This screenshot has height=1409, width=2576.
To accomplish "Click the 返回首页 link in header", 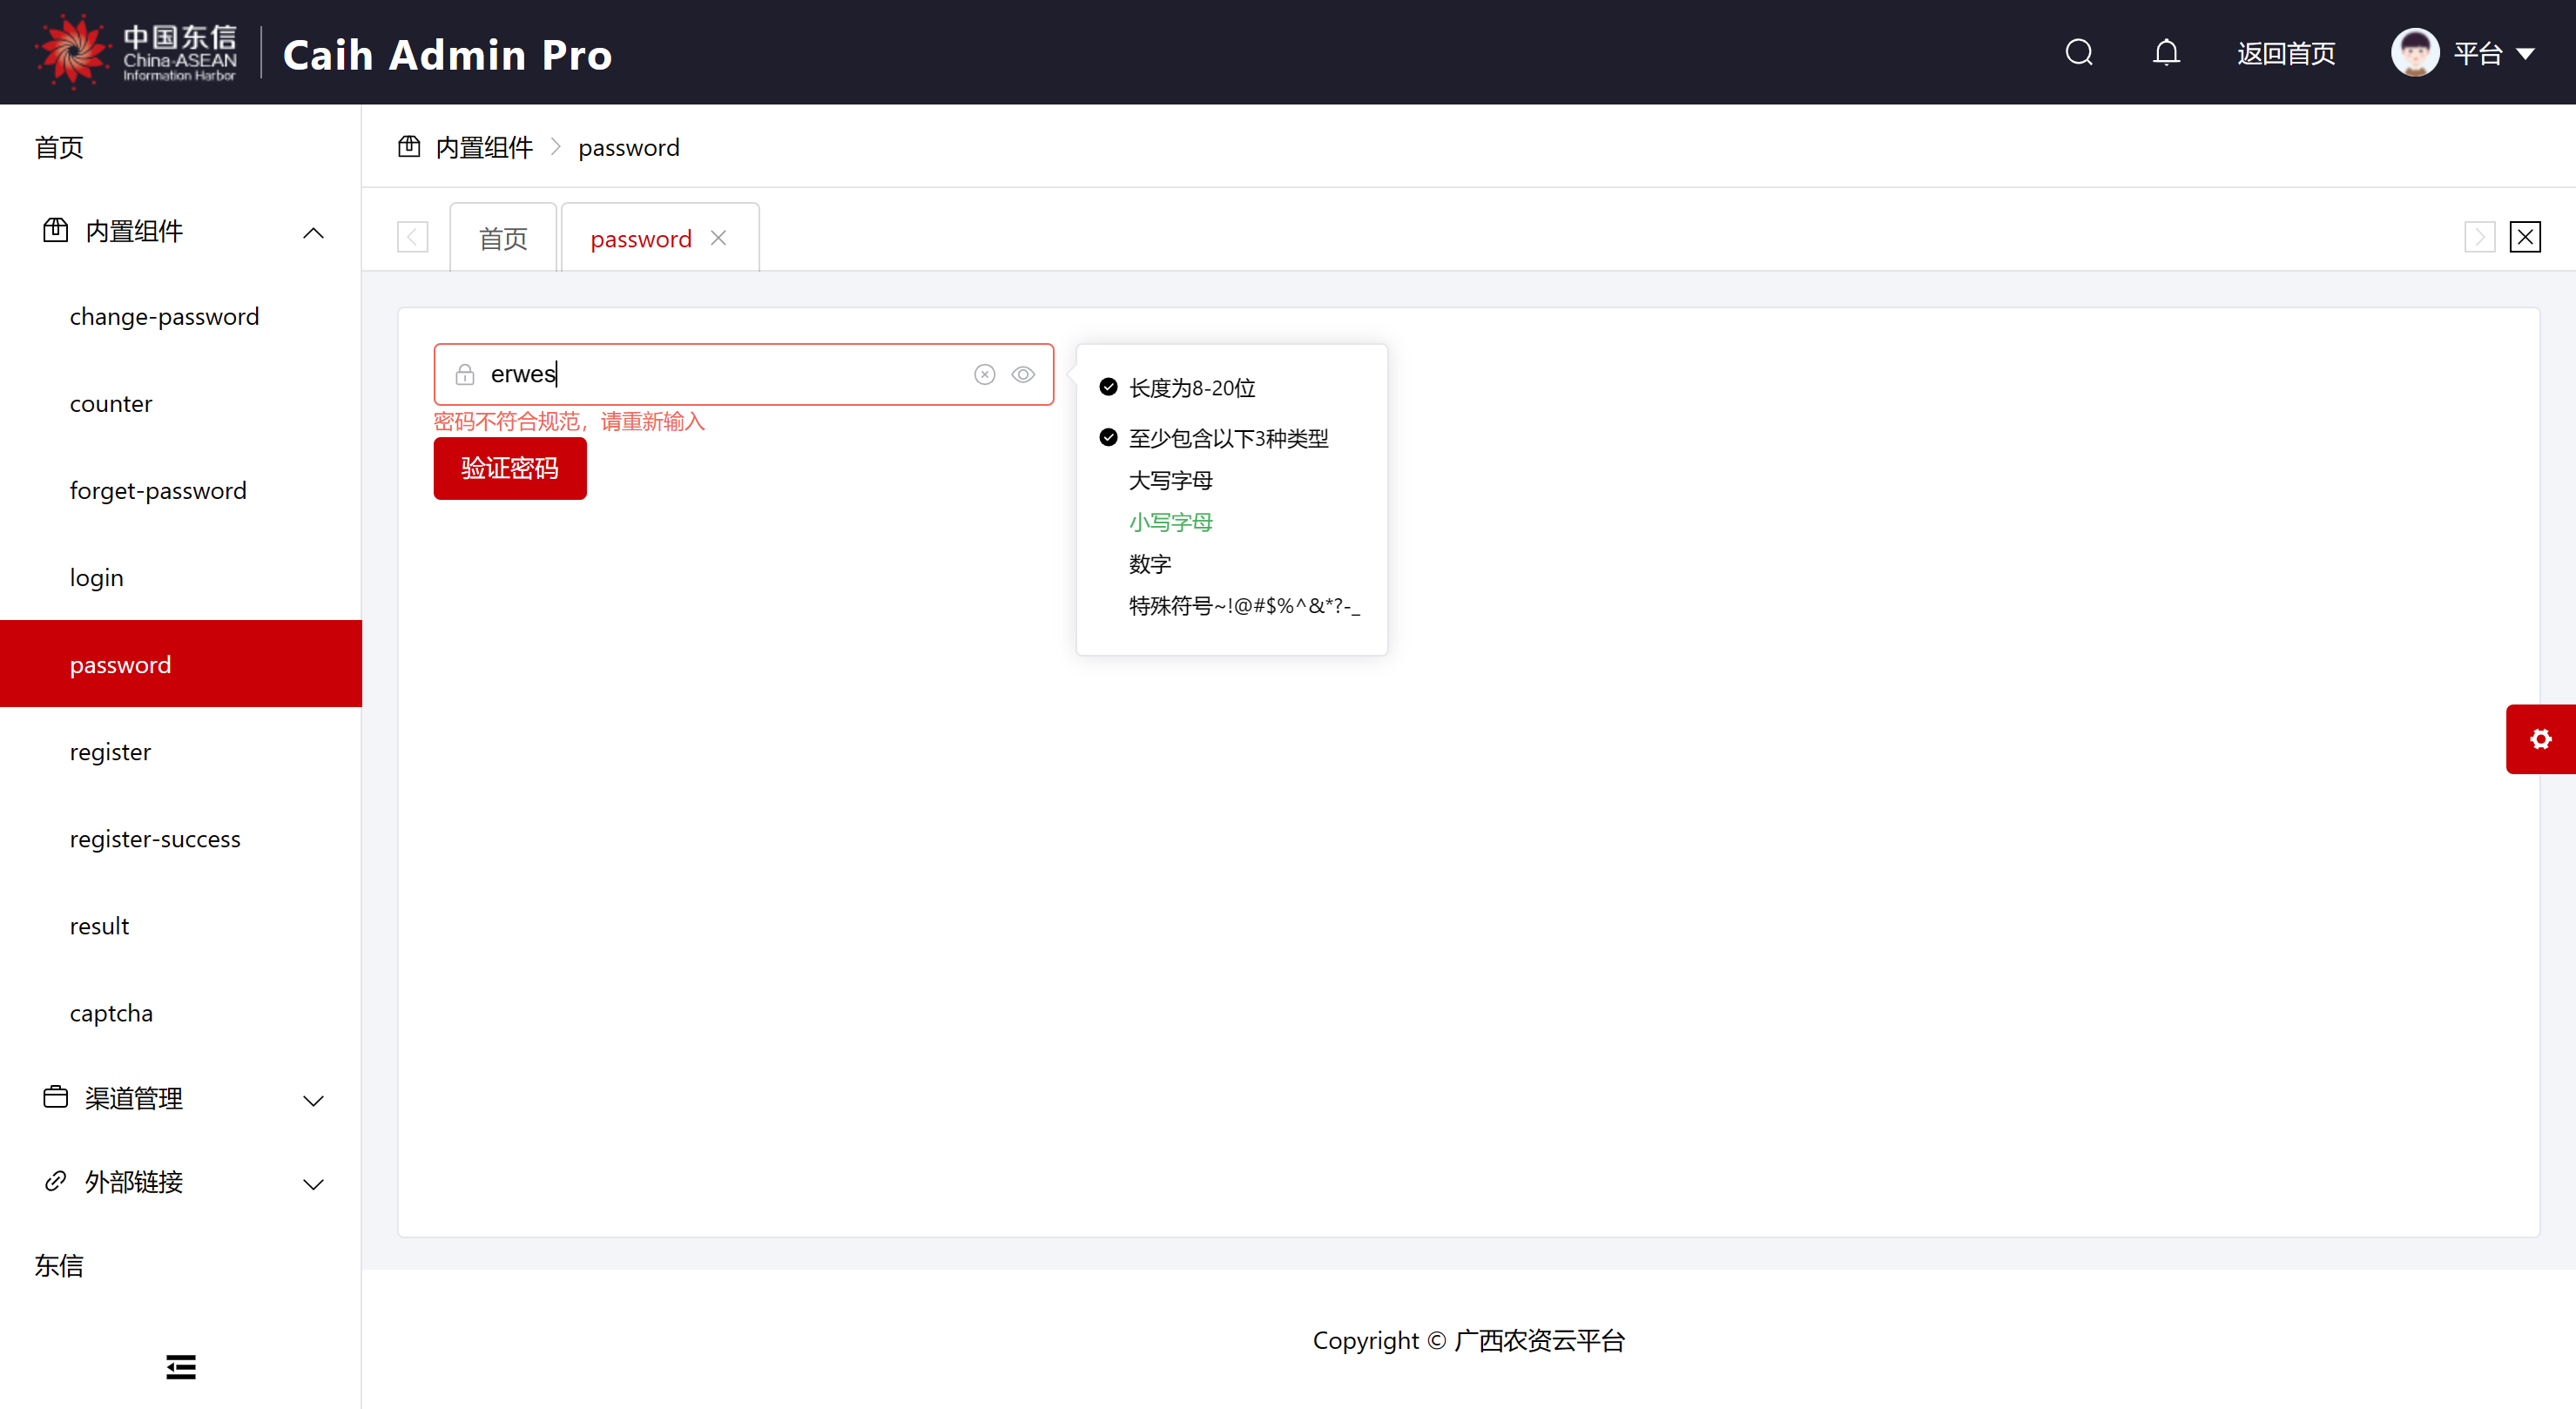I will [x=2286, y=53].
